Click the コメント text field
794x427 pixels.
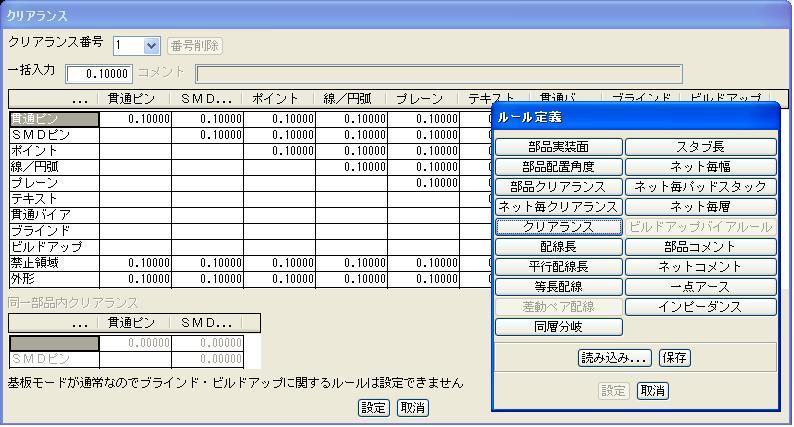click(438, 74)
